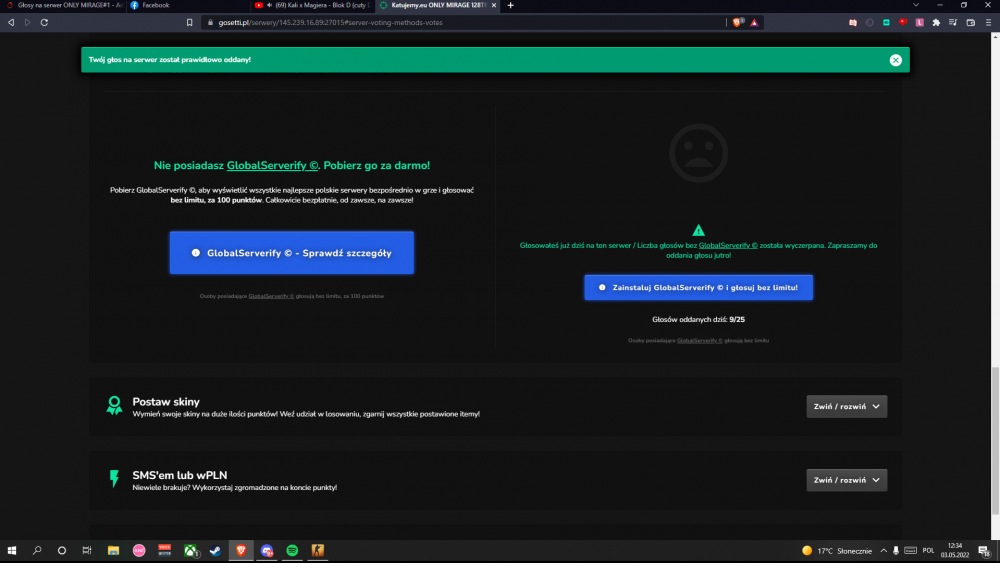Open Spotify from the taskbar
This screenshot has height=563, width=1000.
(292, 550)
